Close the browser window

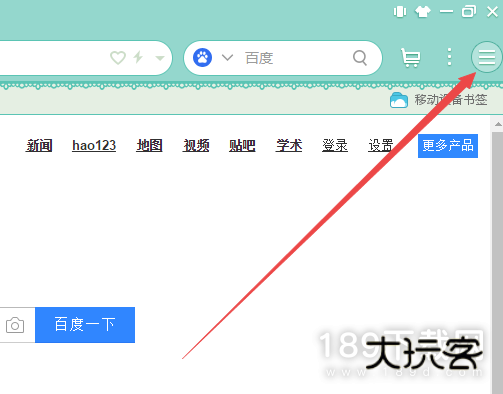click(x=492, y=12)
